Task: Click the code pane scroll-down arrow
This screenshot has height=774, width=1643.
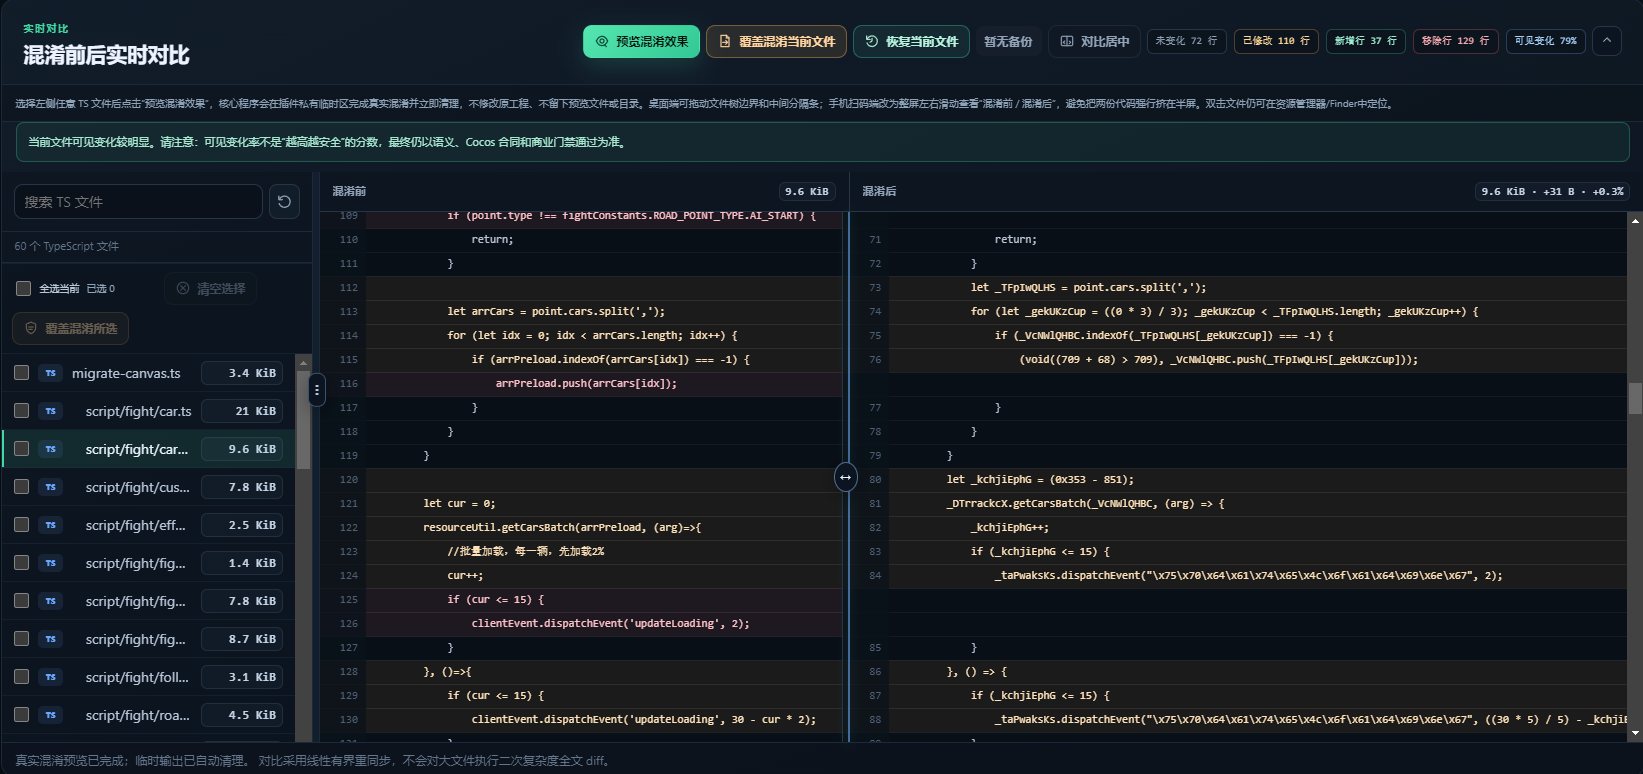Action: (1635, 733)
